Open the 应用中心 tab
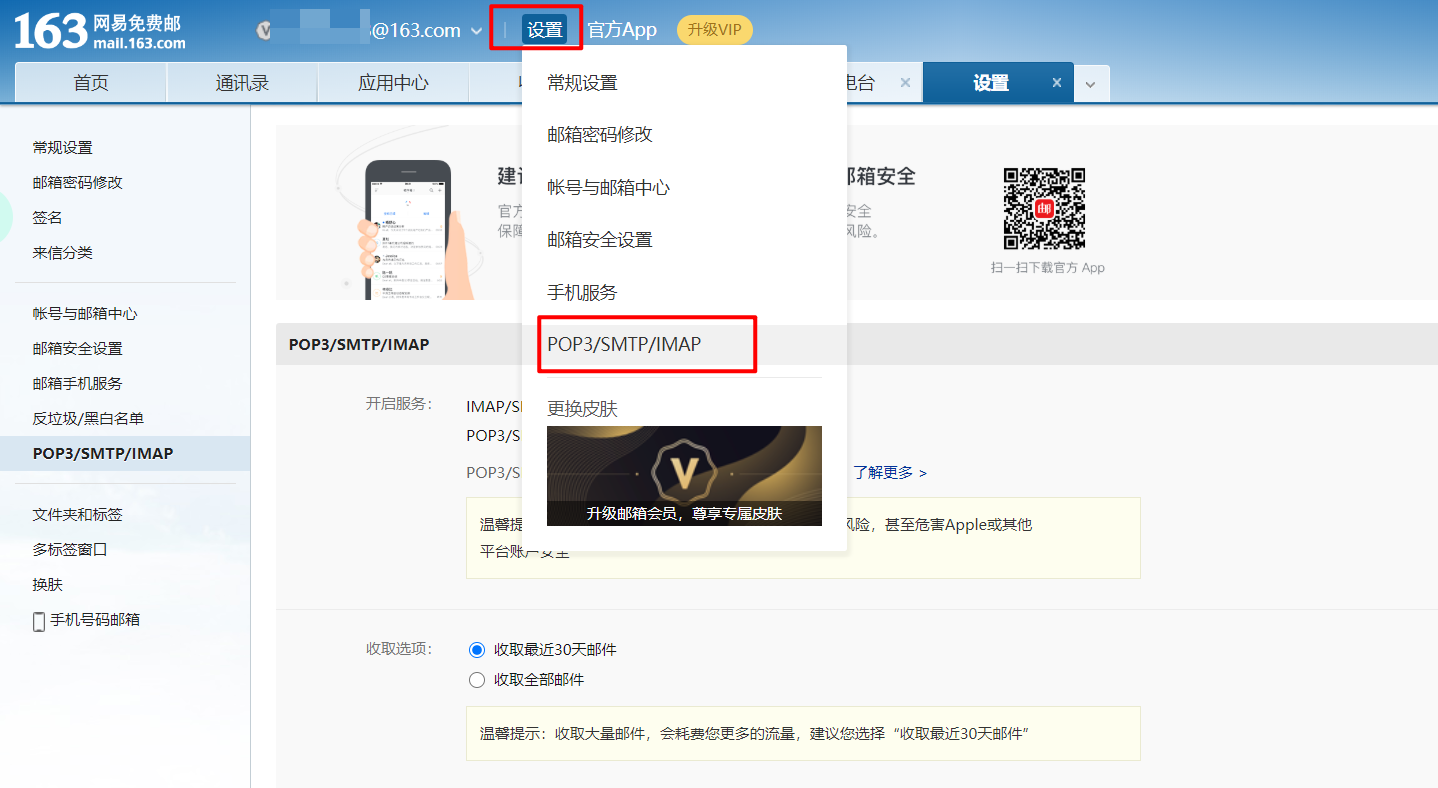Screen dimensions: 1438x788 pos(392,83)
